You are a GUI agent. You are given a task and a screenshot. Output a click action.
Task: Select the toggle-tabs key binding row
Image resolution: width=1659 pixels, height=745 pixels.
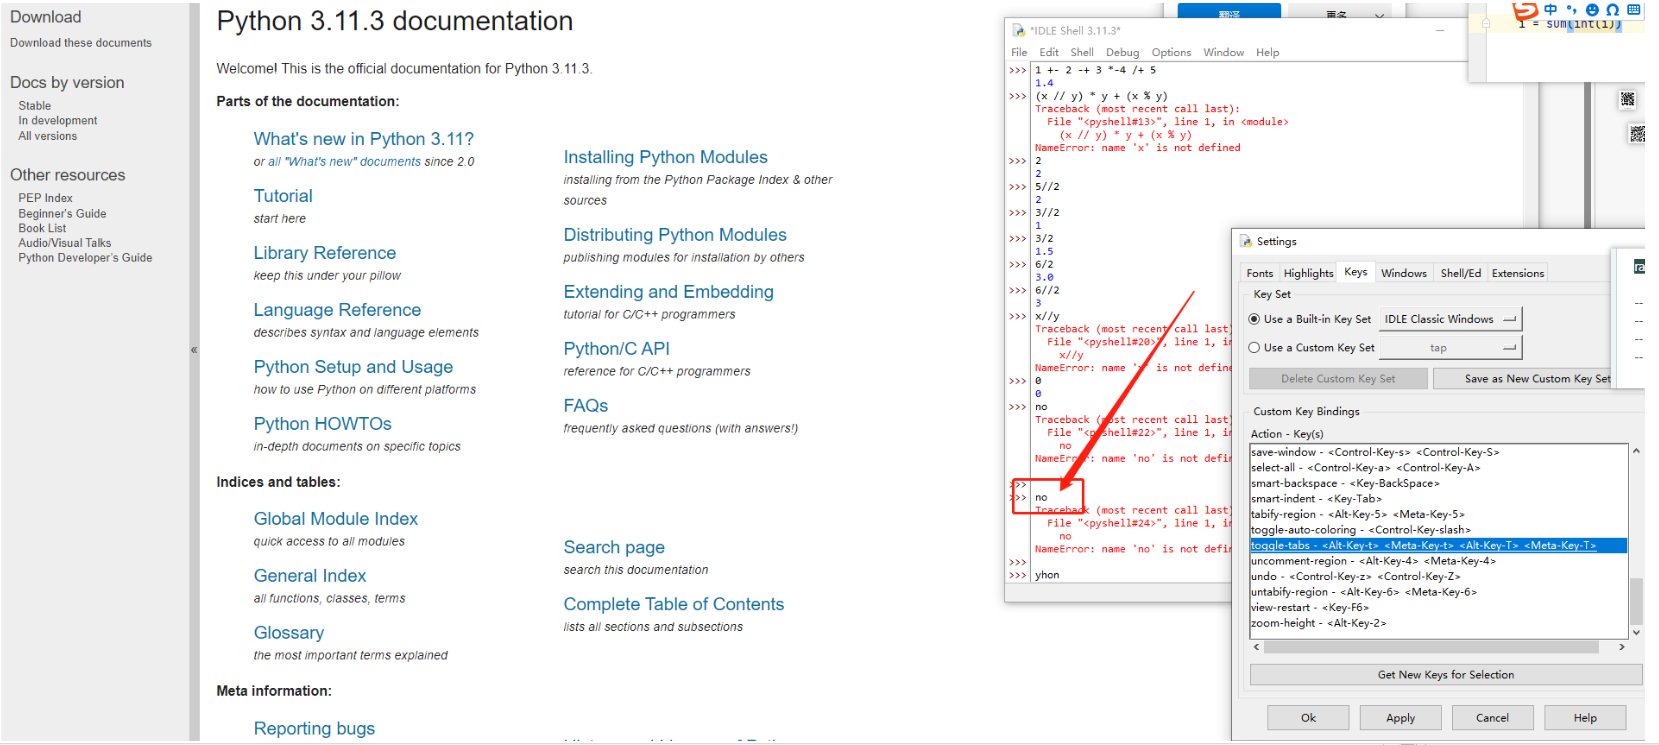point(1439,545)
